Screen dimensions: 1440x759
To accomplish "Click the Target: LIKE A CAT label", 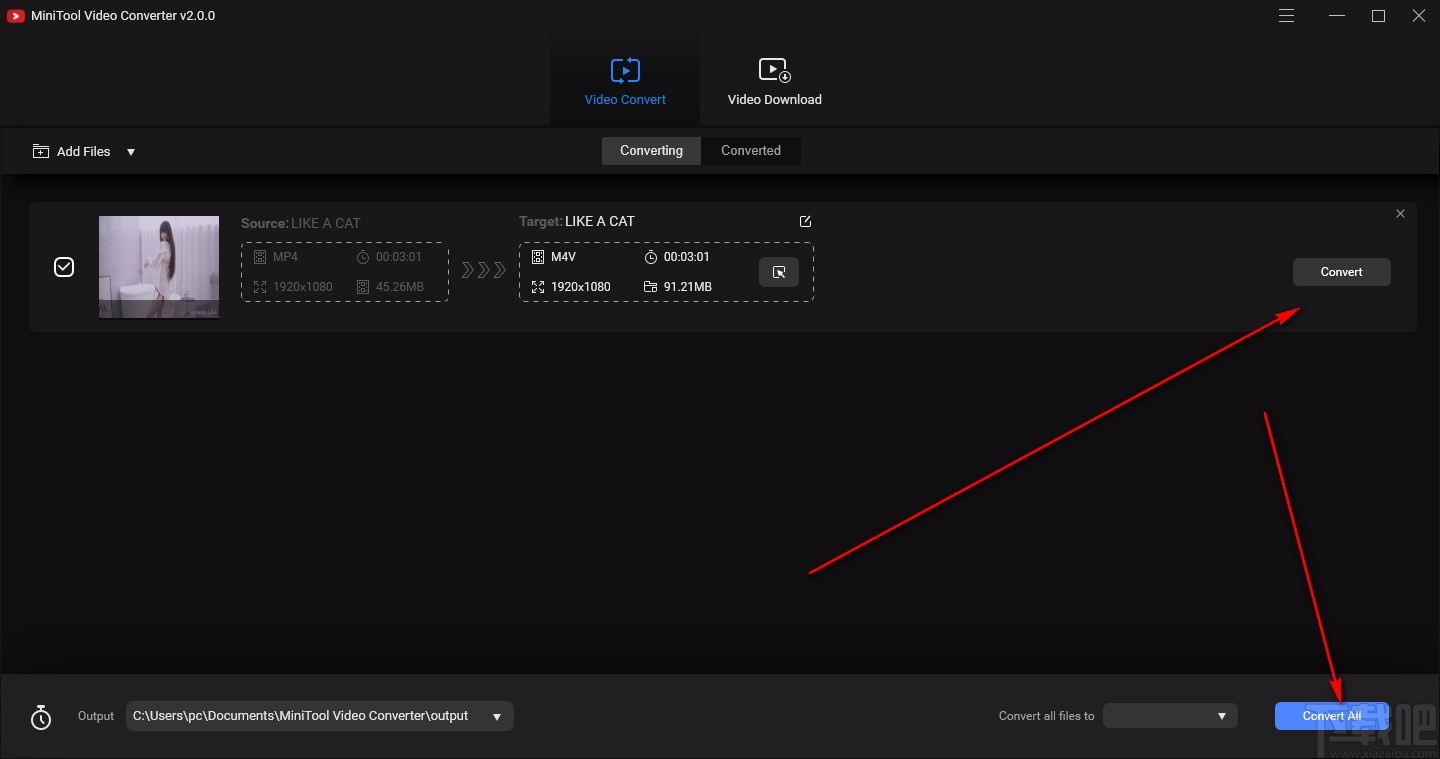I will (x=577, y=221).
